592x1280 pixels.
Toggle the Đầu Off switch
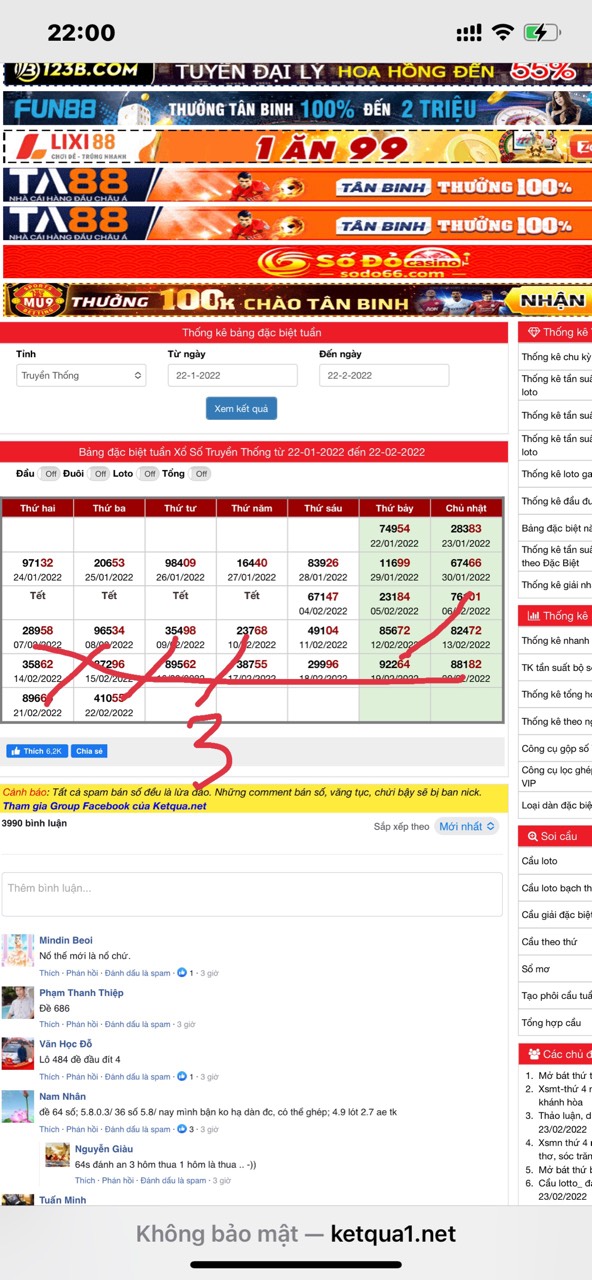[x=50, y=474]
